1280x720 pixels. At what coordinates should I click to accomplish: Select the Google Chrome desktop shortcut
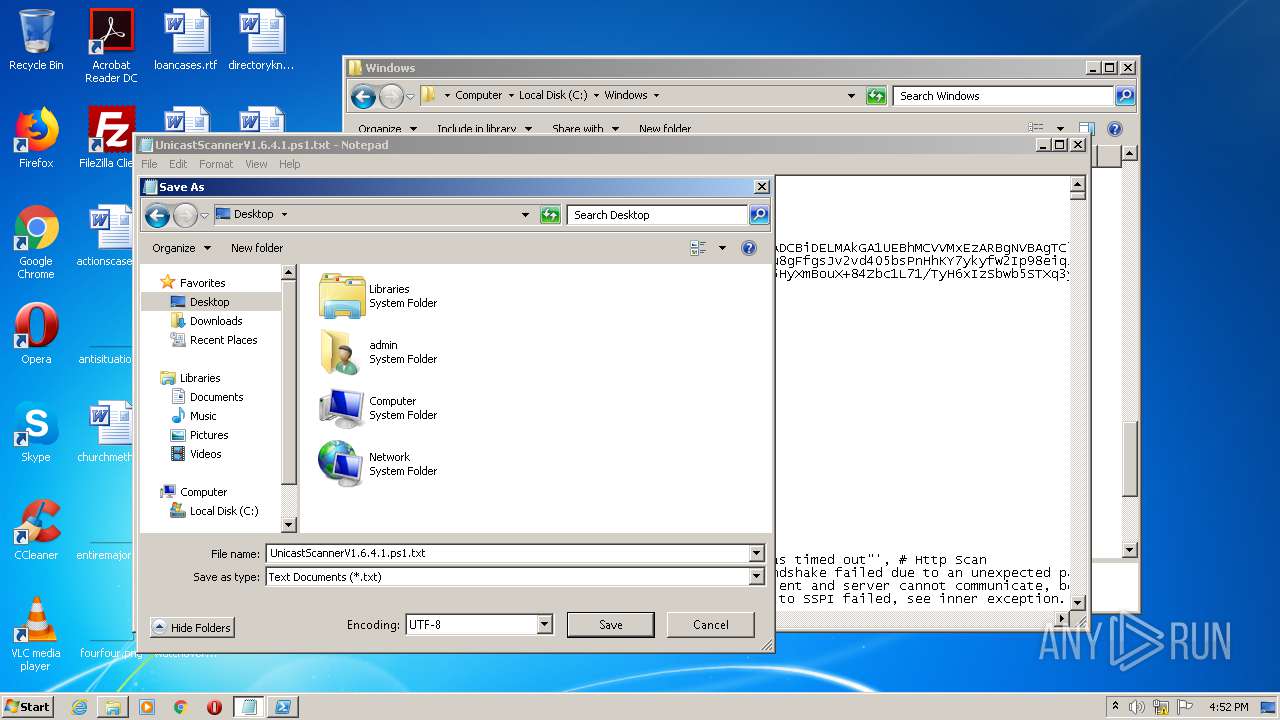[x=36, y=242]
